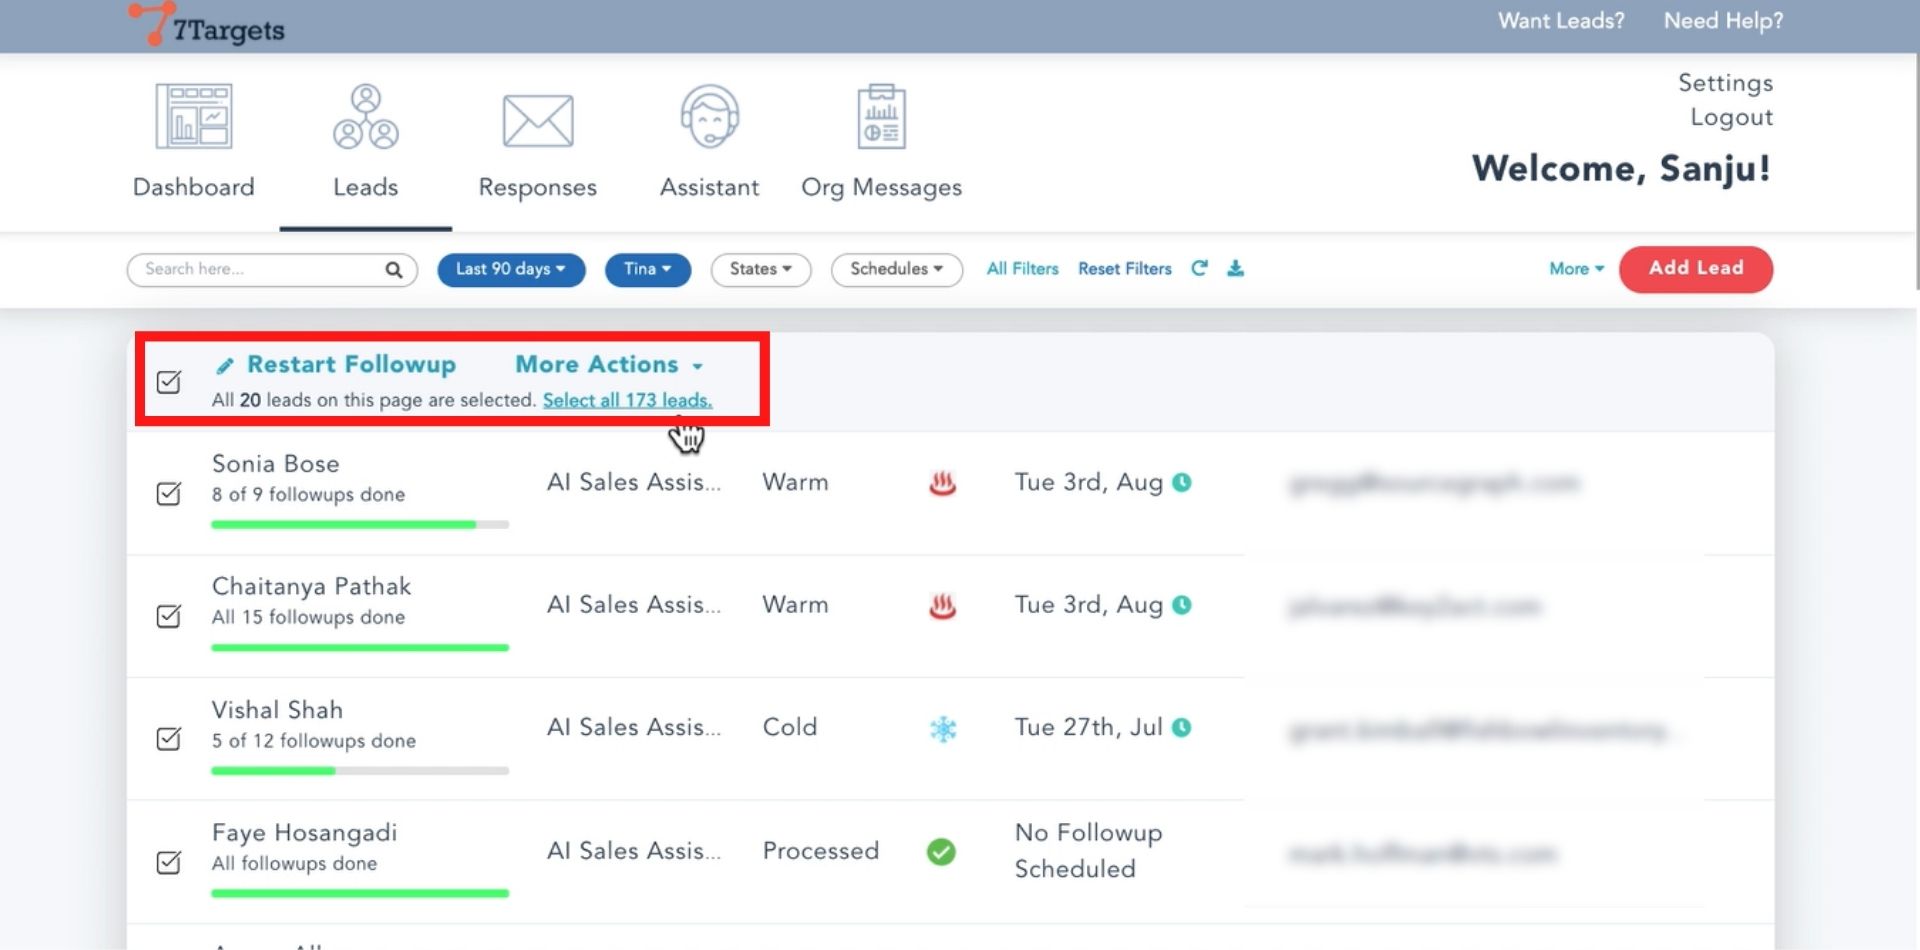1920x950 pixels.
Task: Open the Assistant headset icon
Action: tap(709, 117)
